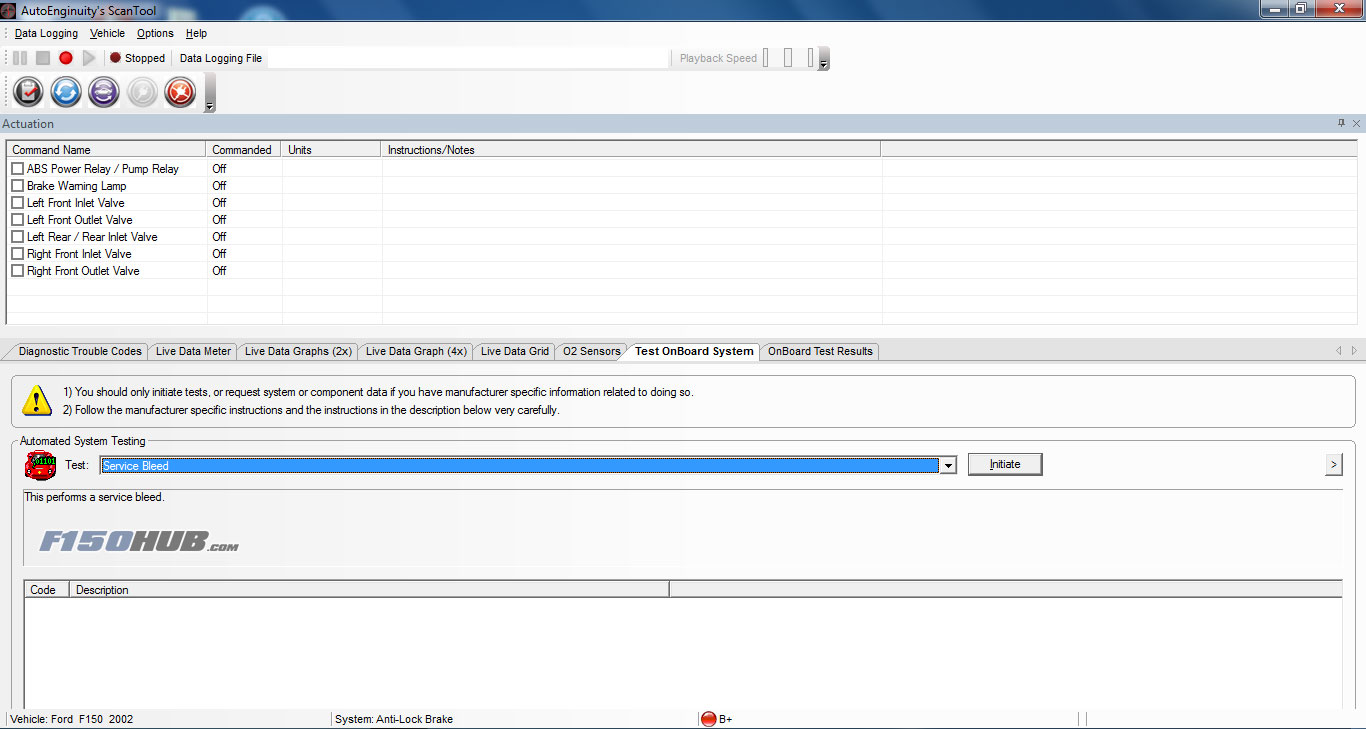
Task: Open the Service Bleed test dropdown
Action: [x=948, y=465]
